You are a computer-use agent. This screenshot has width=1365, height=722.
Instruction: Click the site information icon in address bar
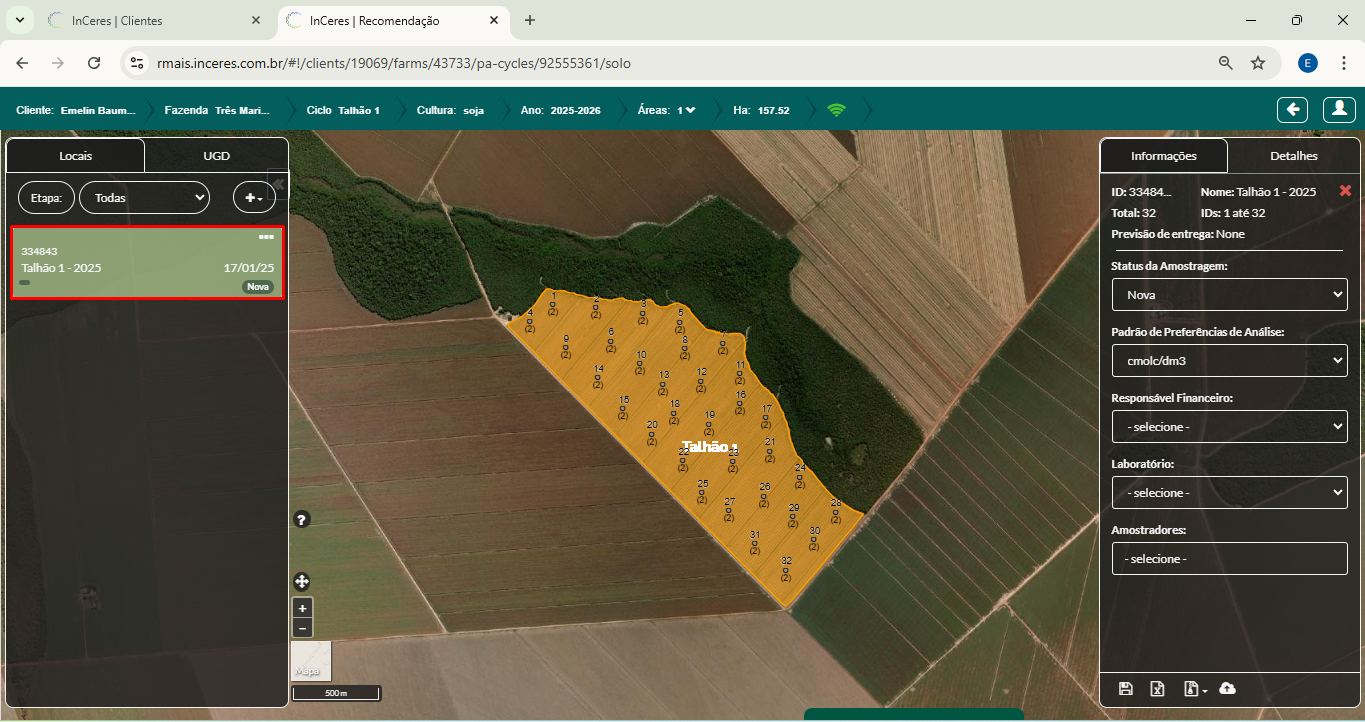coord(138,63)
